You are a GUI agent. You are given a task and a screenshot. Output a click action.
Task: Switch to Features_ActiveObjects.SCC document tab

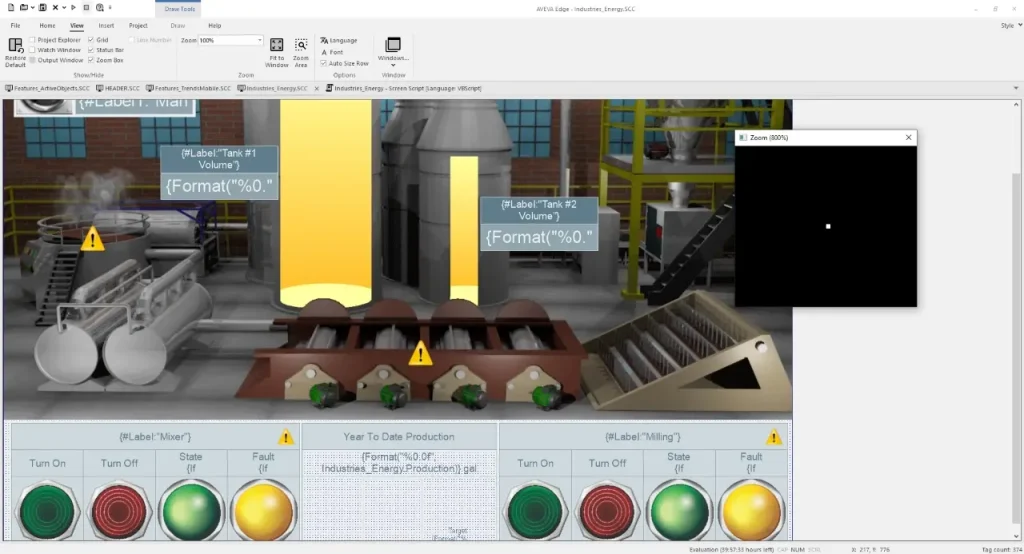tap(47, 88)
